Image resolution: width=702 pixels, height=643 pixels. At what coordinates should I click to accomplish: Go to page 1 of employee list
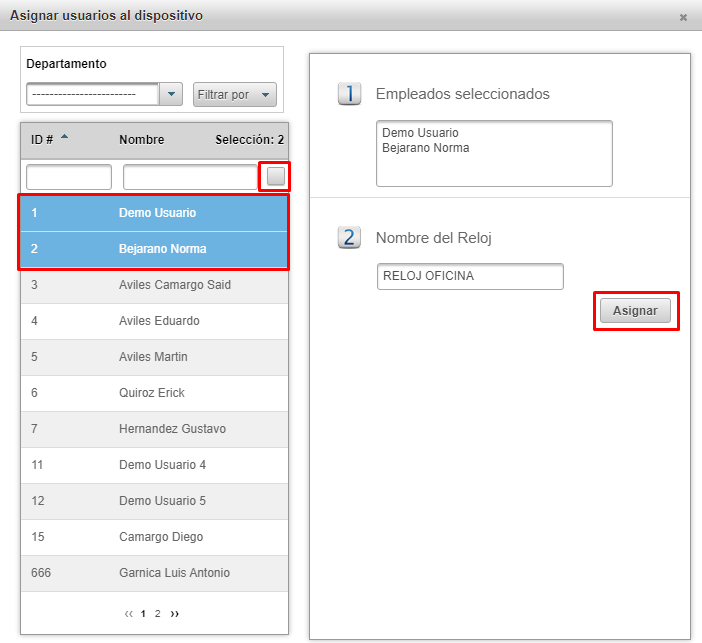[x=143, y=613]
